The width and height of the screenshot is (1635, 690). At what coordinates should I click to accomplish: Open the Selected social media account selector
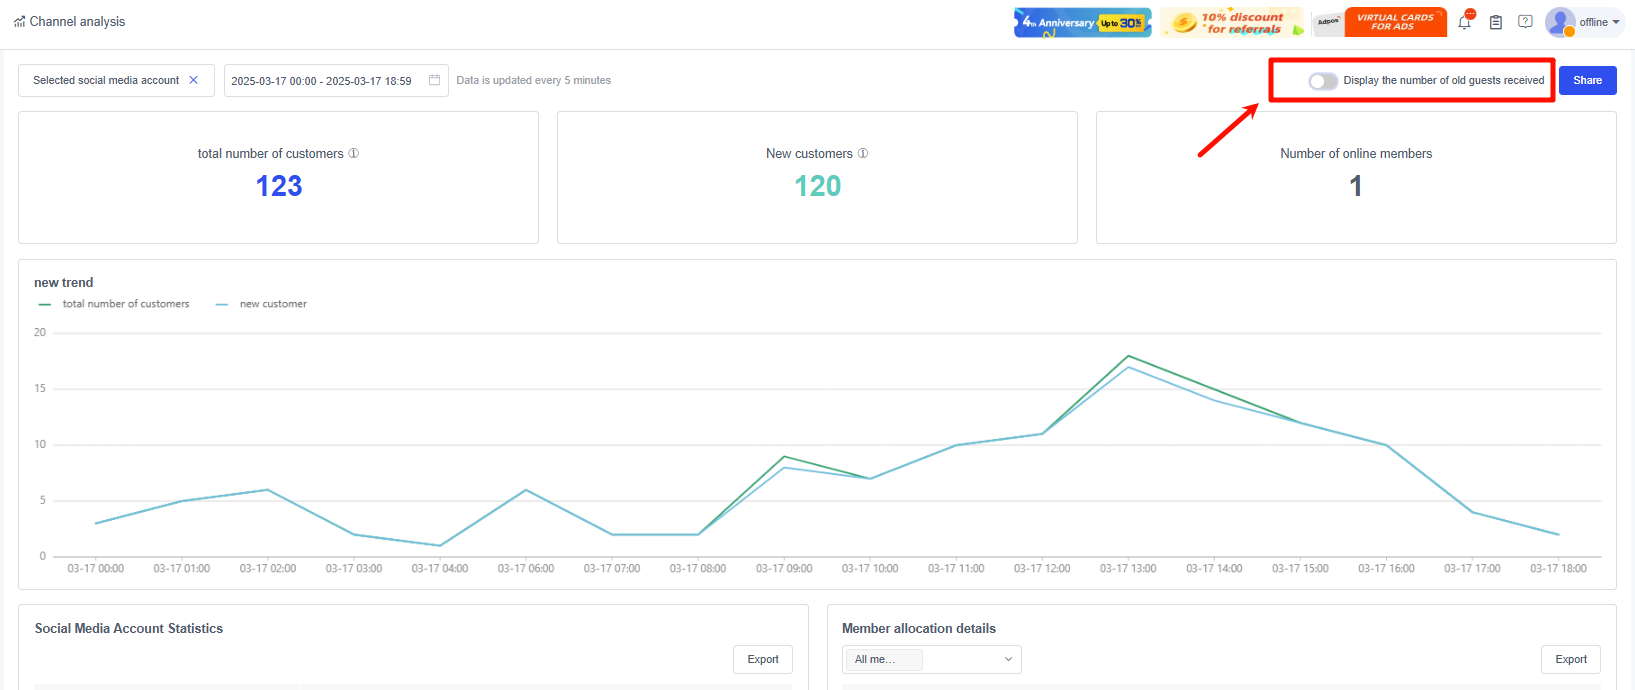pyautogui.click(x=106, y=80)
